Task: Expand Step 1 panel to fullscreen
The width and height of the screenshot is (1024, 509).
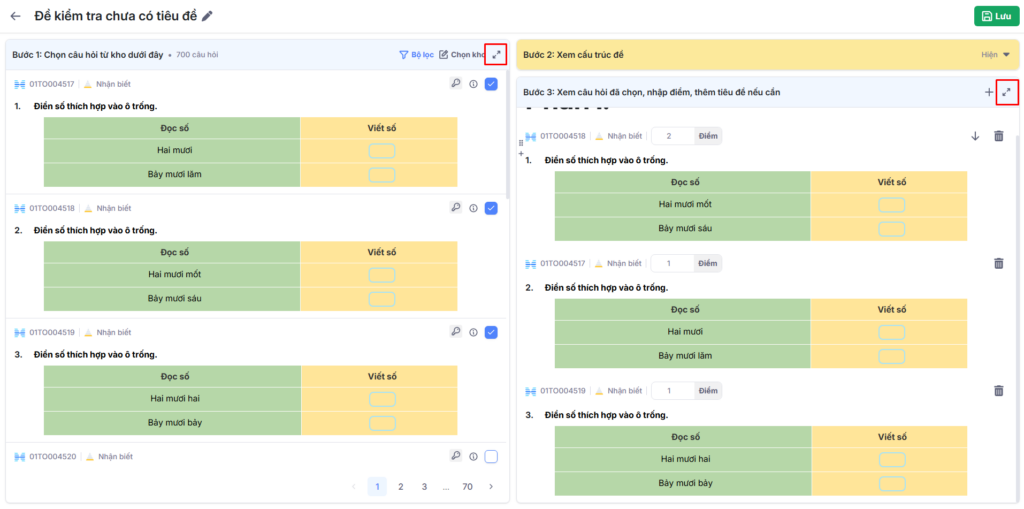Action: click(x=496, y=55)
